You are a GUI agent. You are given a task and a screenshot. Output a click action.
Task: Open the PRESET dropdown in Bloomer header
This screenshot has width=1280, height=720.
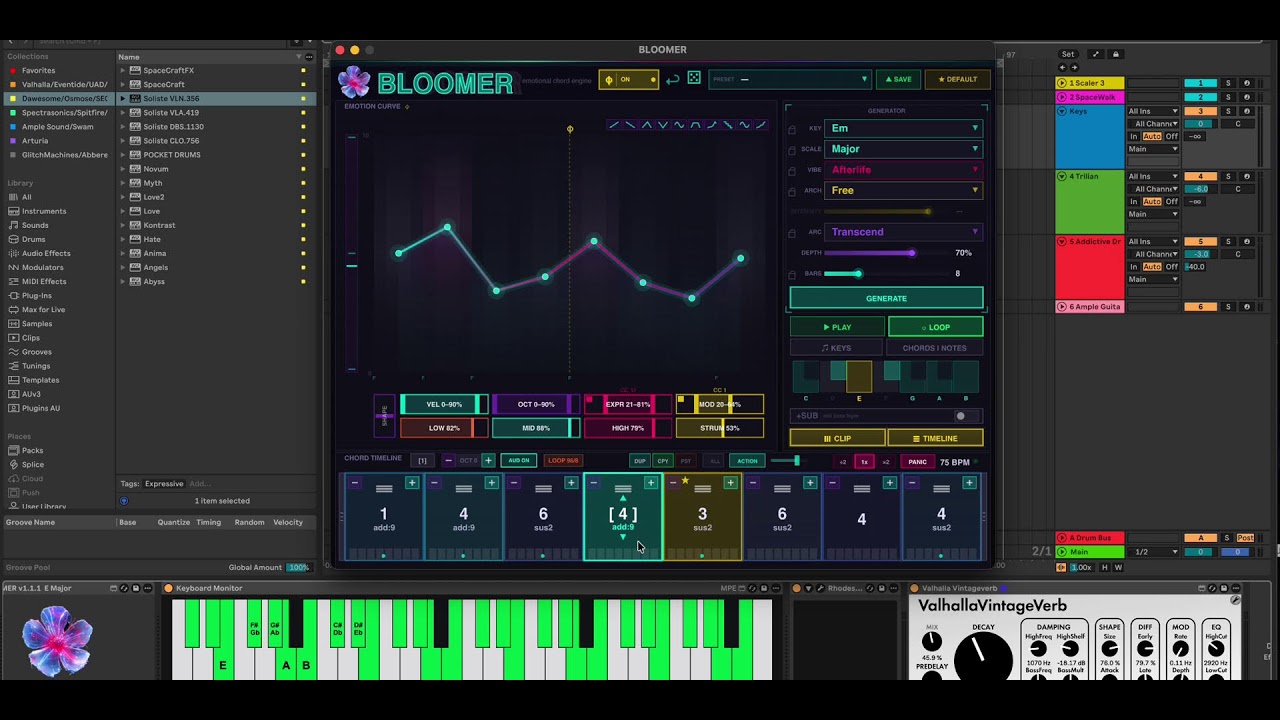(790, 79)
